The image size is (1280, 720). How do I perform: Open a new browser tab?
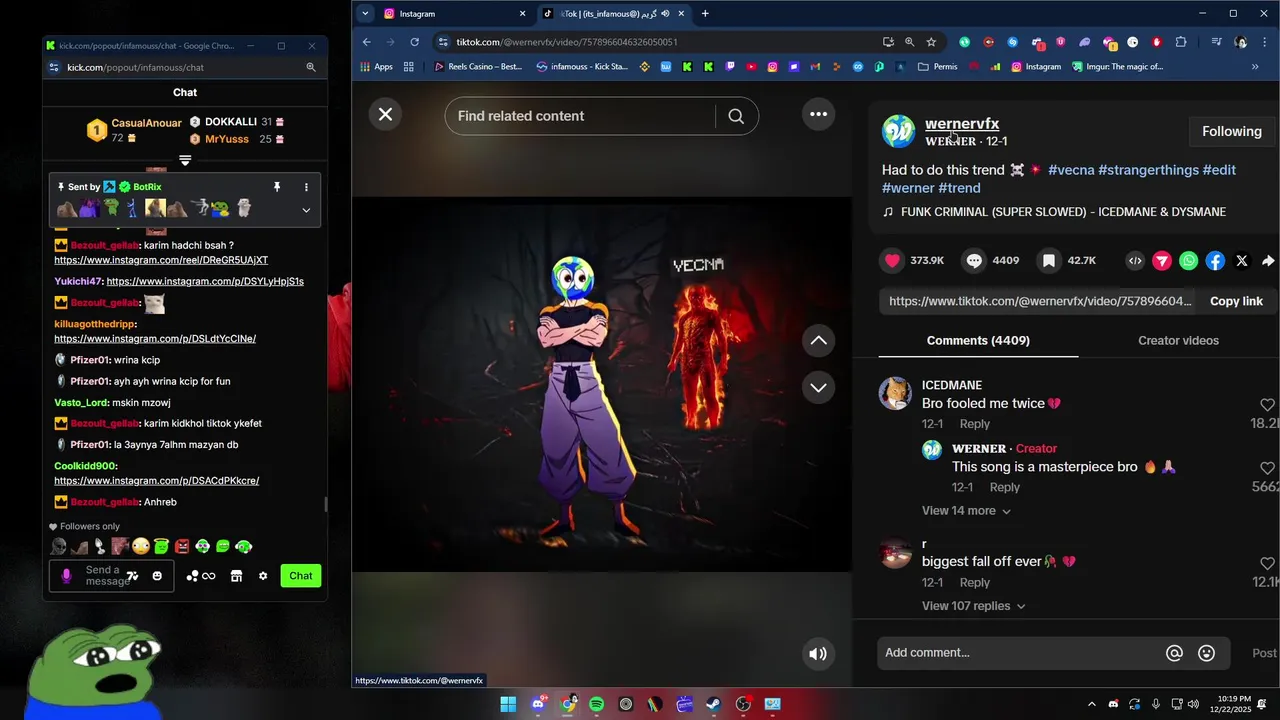tap(705, 14)
